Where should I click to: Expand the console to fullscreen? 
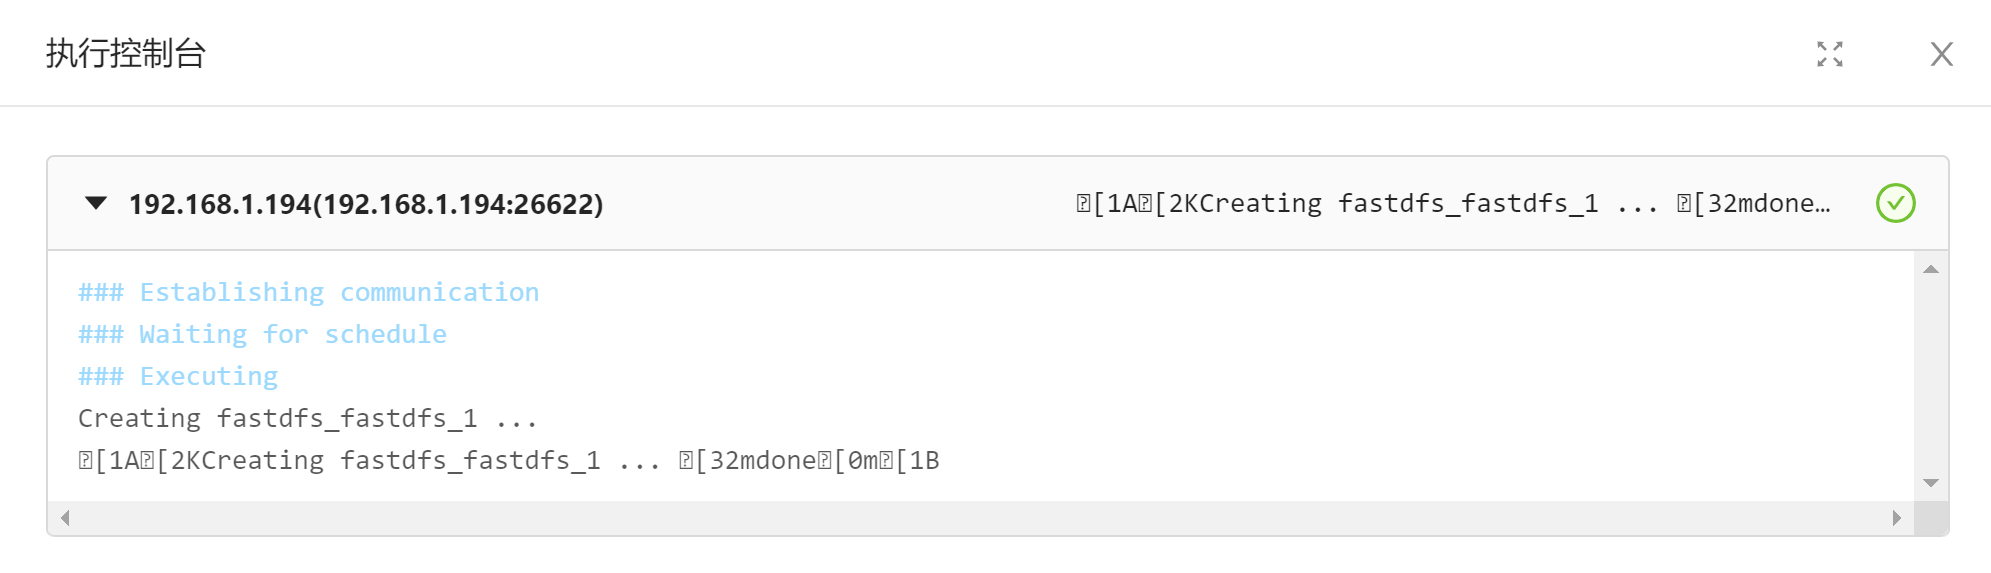coord(1829,54)
